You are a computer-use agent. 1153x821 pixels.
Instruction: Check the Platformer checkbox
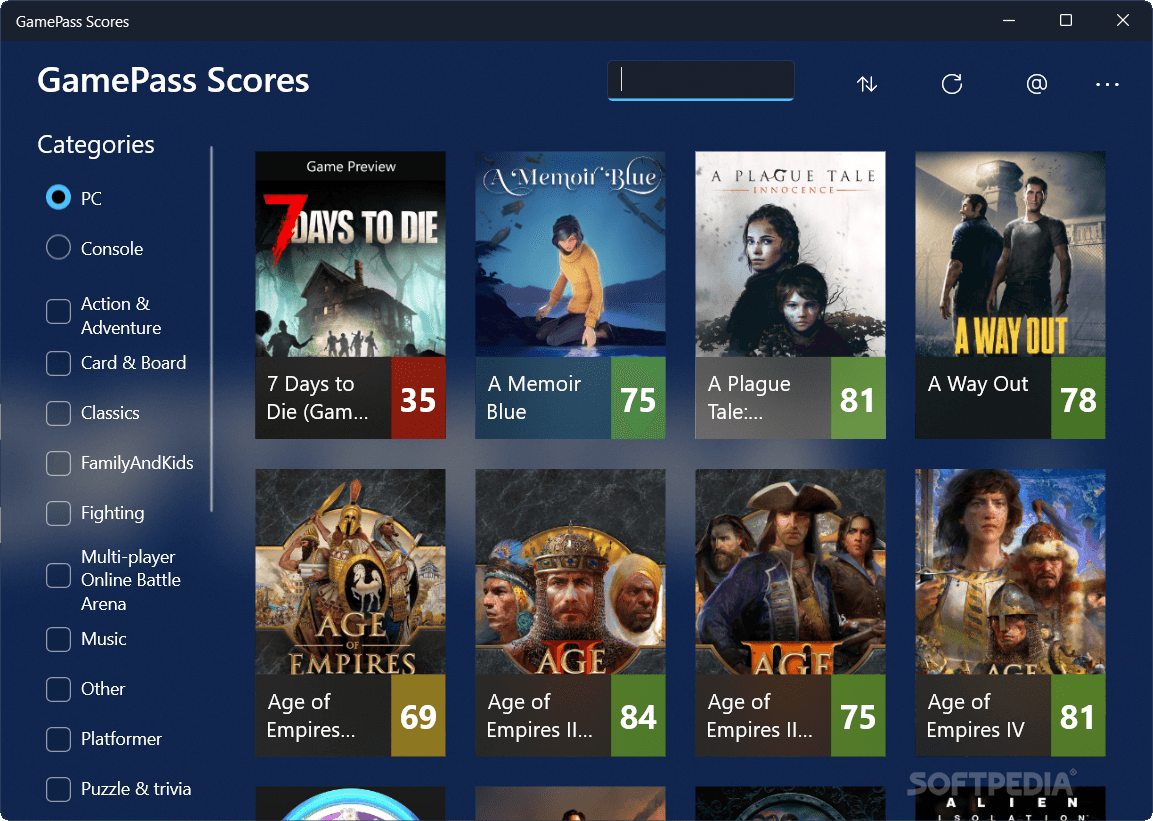click(x=58, y=739)
